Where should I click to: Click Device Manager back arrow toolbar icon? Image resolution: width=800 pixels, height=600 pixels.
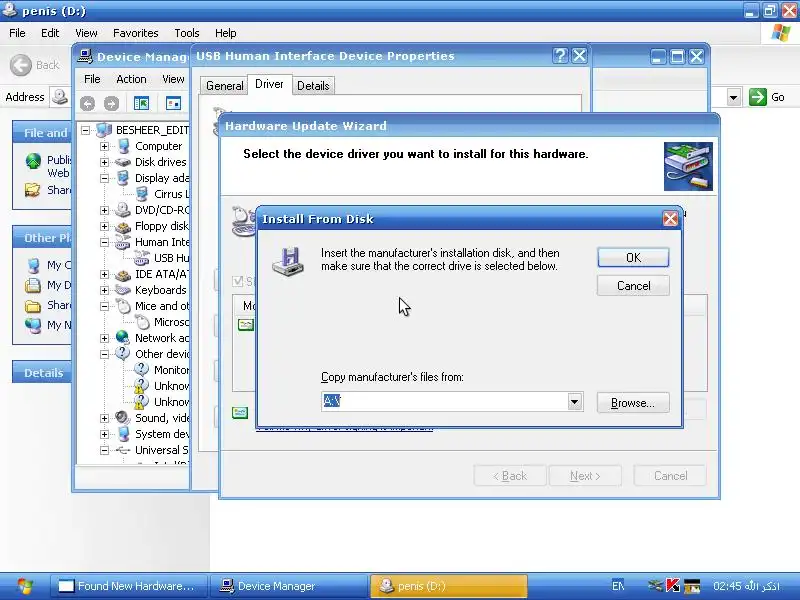(87, 104)
